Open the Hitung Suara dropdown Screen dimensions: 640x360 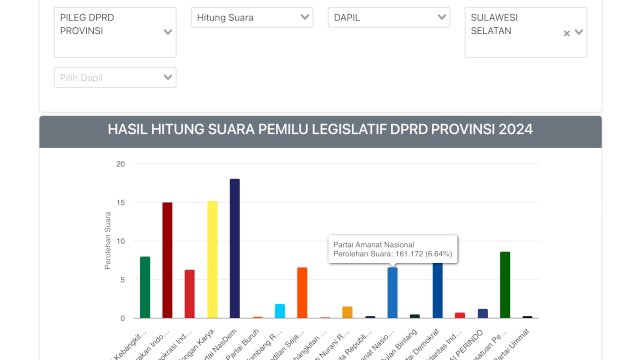pyautogui.click(x=252, y=18)
